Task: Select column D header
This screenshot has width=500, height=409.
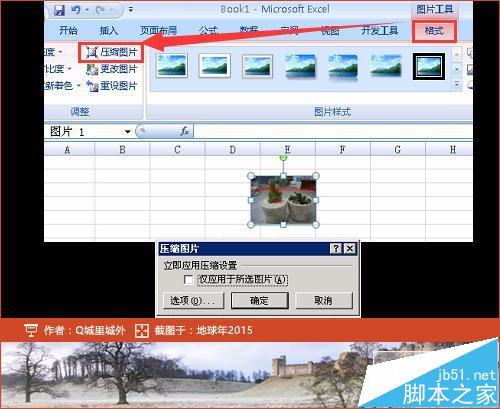Action: 232,150
